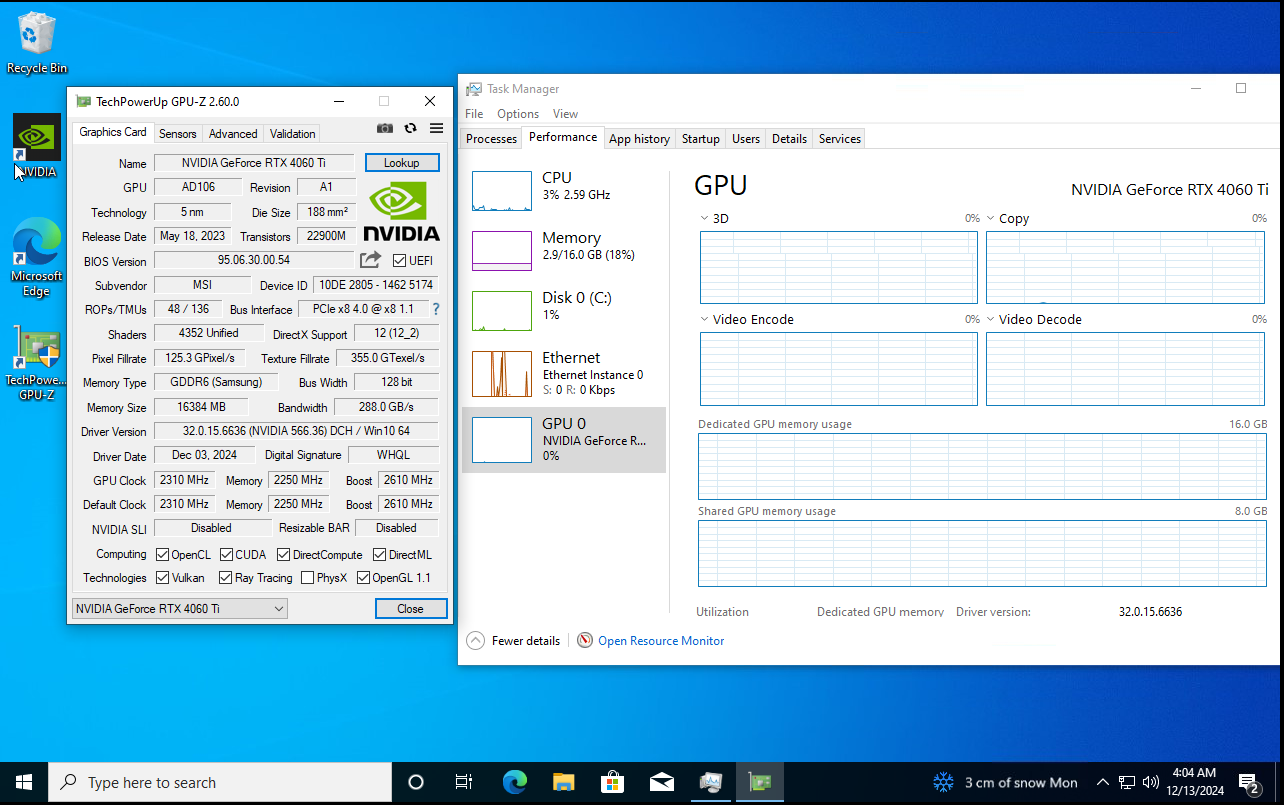The height and width of the screenshot is (805, 1284).
Task: Open the Services tab in Task Manager
Action: point(840,139)
